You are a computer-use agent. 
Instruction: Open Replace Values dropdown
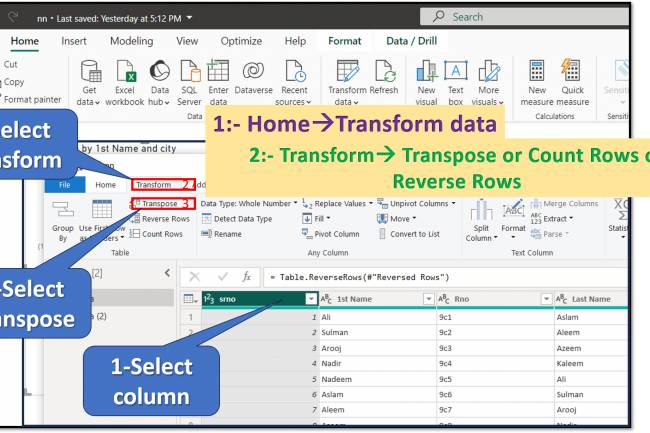(x=337, y=203)
